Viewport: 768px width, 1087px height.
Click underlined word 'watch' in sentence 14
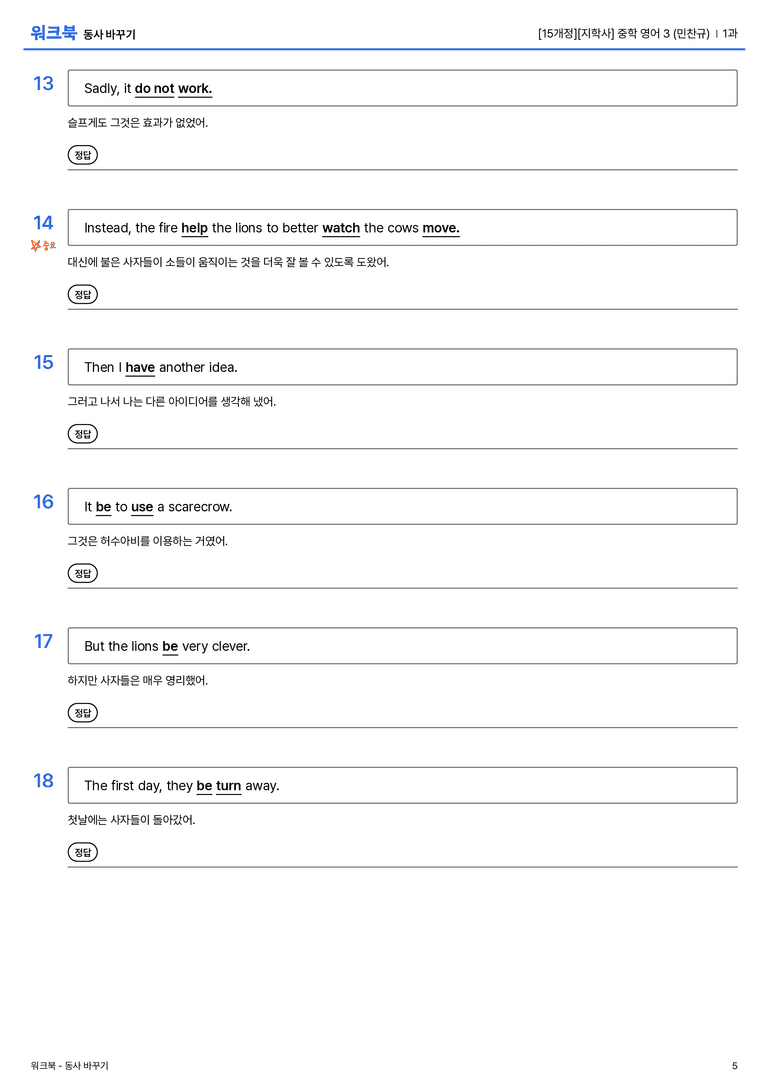341,228
